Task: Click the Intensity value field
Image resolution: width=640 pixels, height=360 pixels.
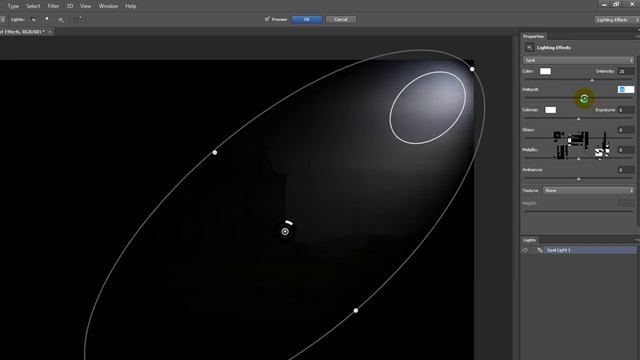Action: pos(625,71)
